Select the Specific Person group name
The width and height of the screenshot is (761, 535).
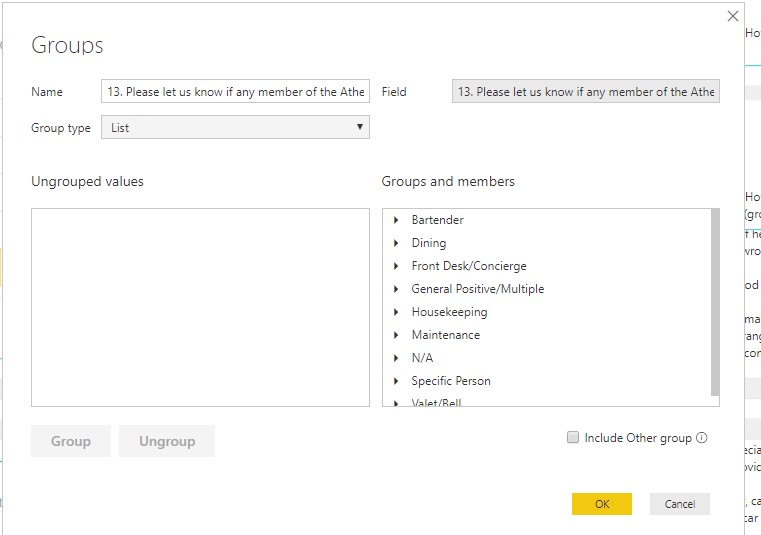(x=451, y=381)
